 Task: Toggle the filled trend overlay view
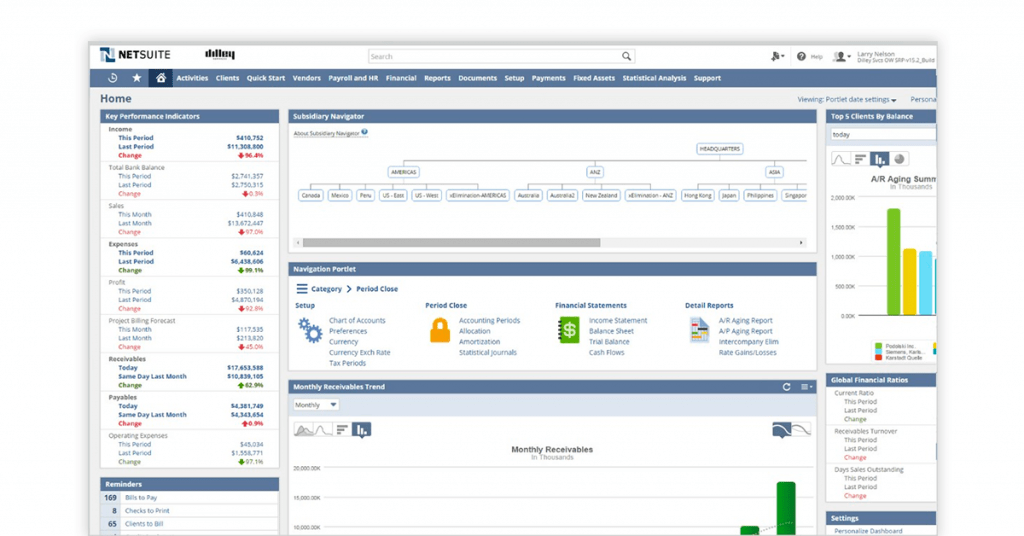coord(781,430)
